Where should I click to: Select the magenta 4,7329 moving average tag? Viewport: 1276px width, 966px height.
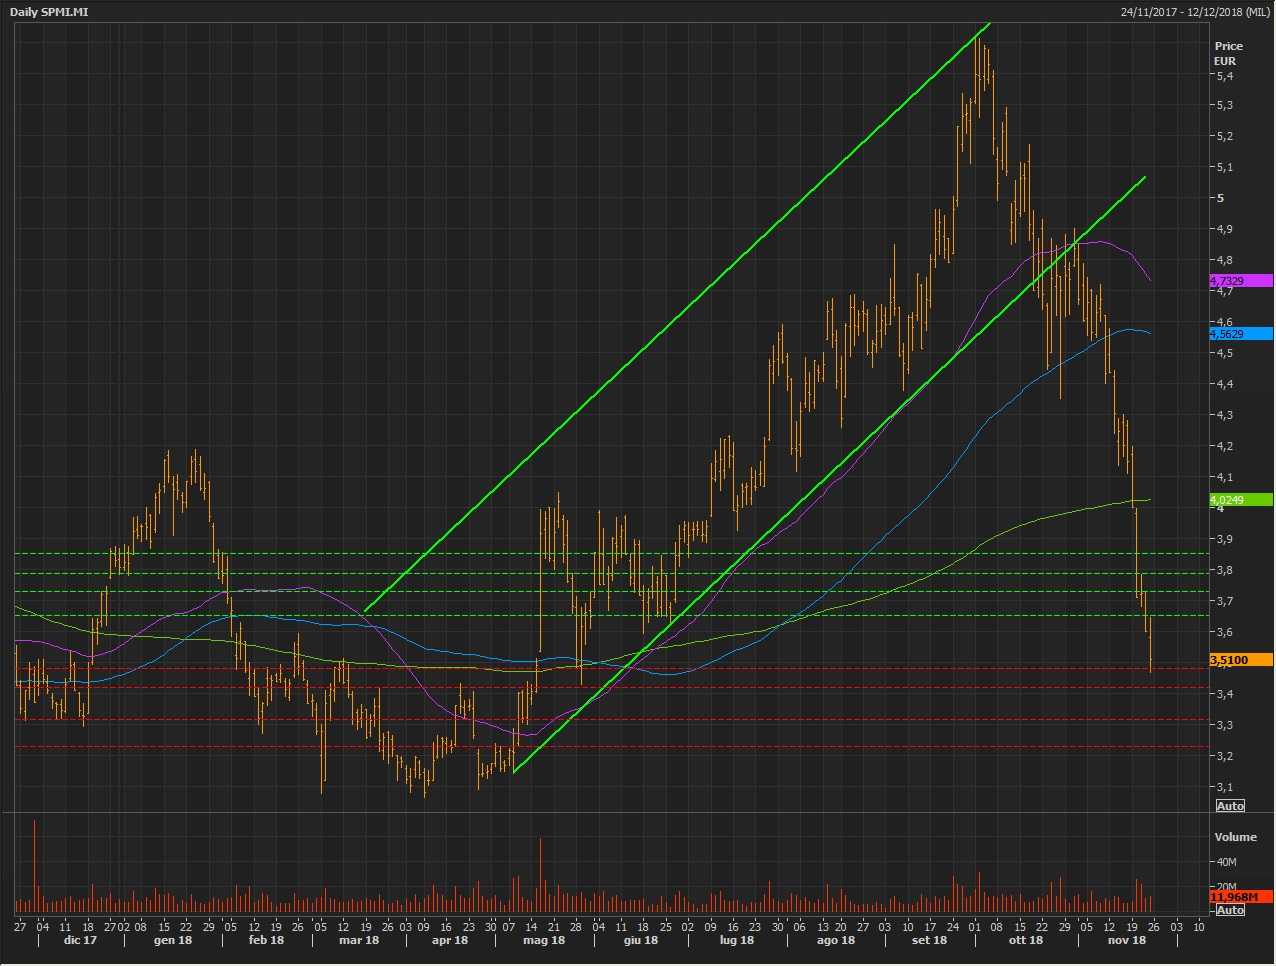pyautogui.click(x=1240, y=281)
